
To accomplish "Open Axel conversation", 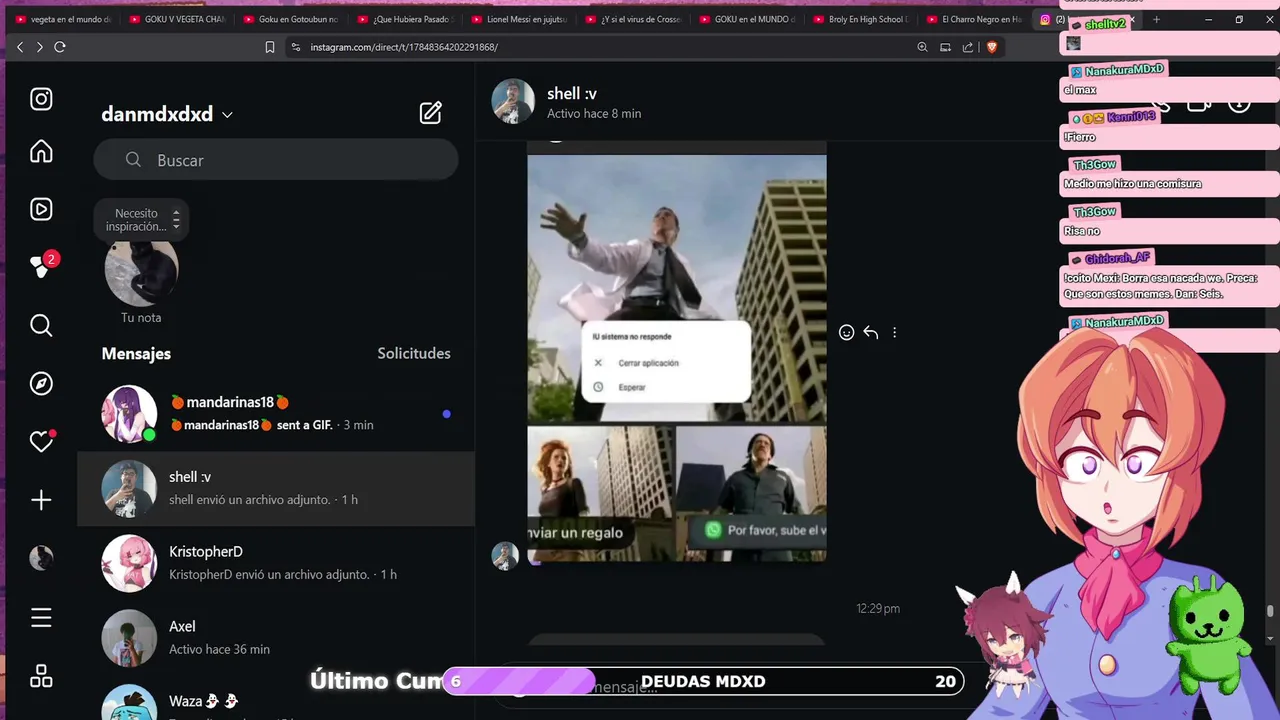I will 276,637.
